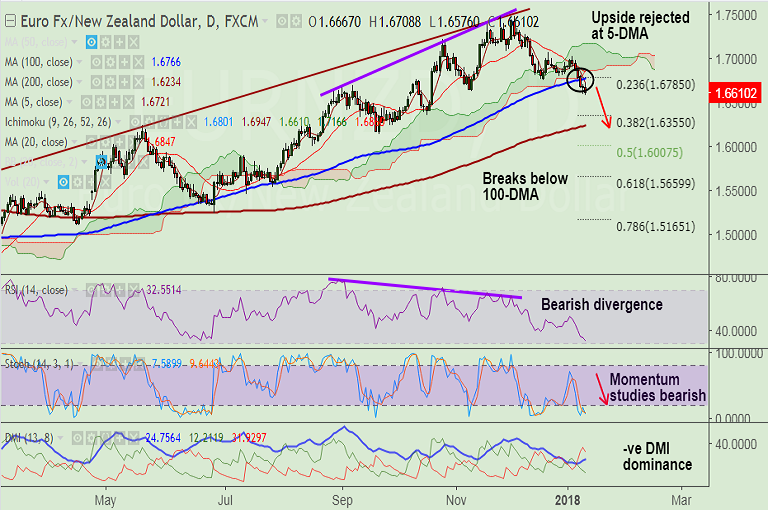The width and height of the screenshot is (768, 511).
Task: Show the hidden MA (50, close) indicator
Action: [x=92, y=42]
